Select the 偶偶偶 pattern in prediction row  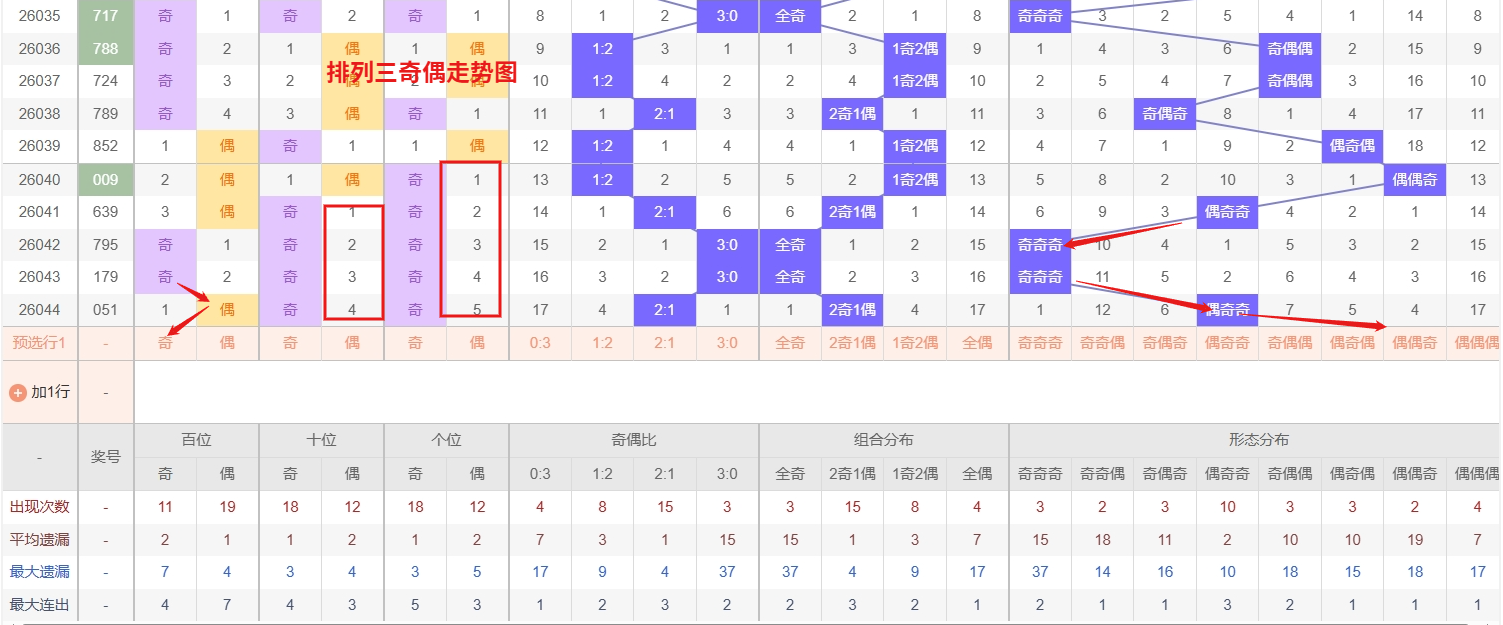[x=1477, y=342]
